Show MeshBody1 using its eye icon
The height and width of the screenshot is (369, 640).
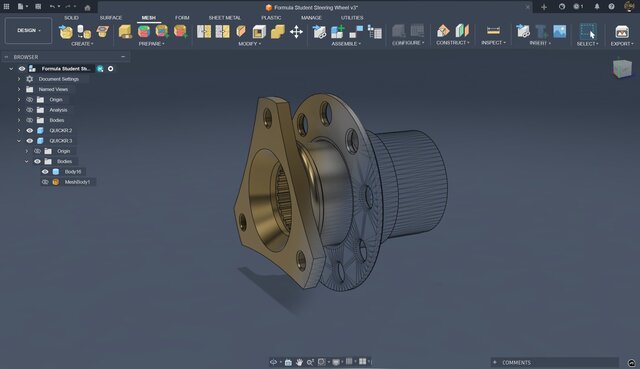[x=45, y=182]
